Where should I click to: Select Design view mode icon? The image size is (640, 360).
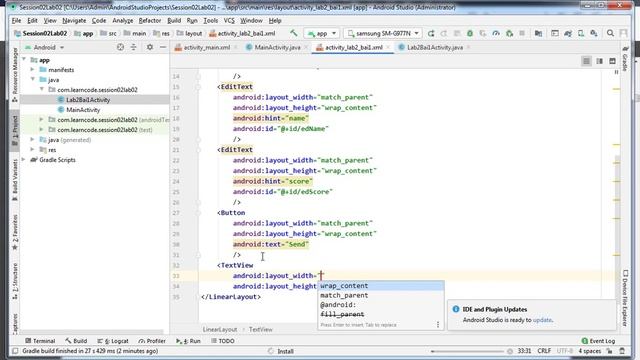pos(612,61)
